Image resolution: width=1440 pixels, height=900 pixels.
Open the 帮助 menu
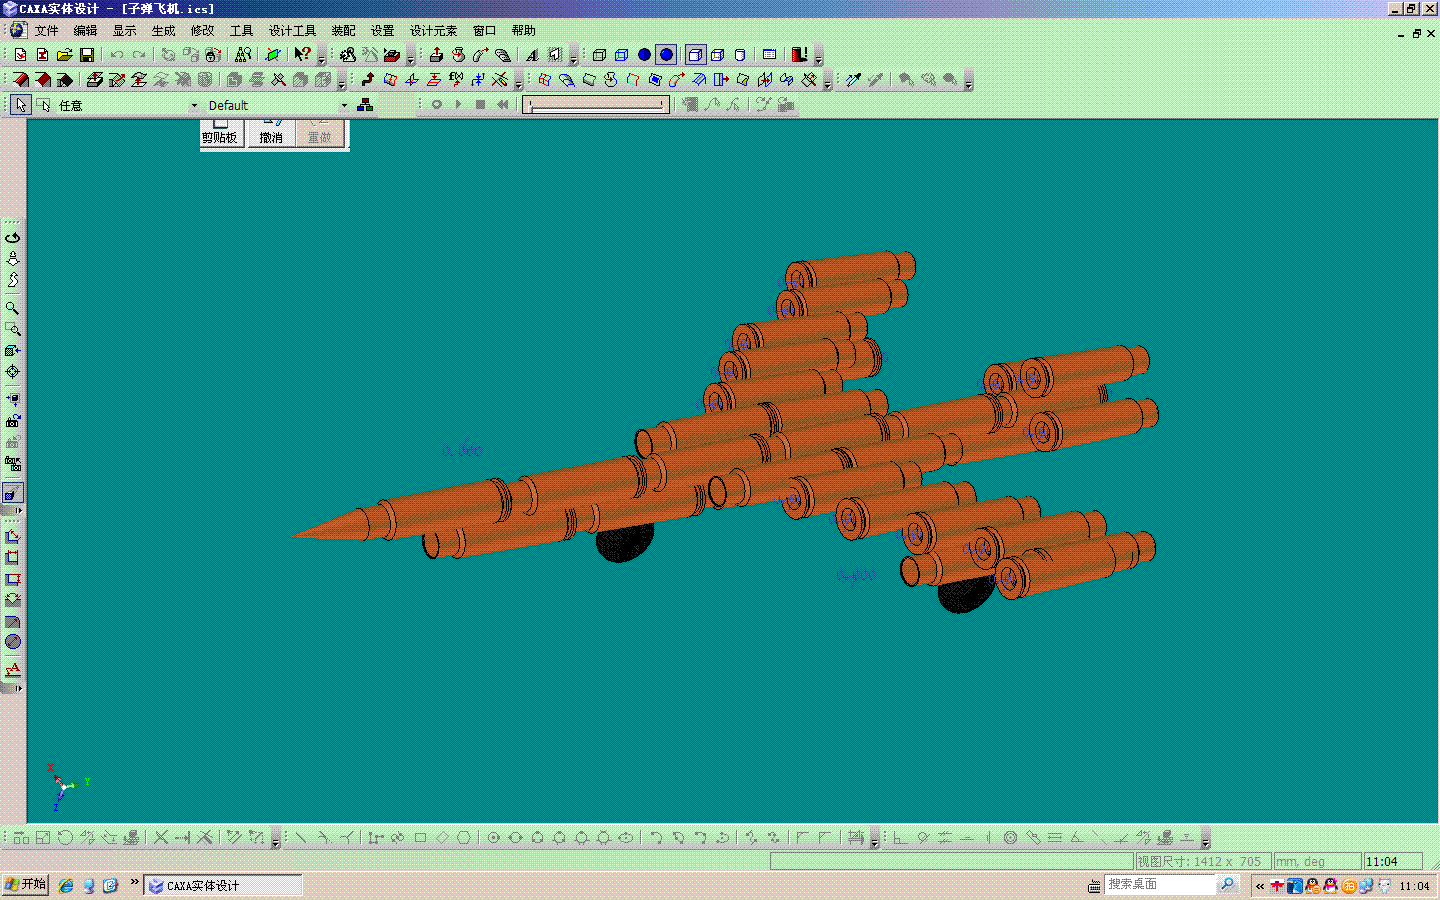pos(523,31)
